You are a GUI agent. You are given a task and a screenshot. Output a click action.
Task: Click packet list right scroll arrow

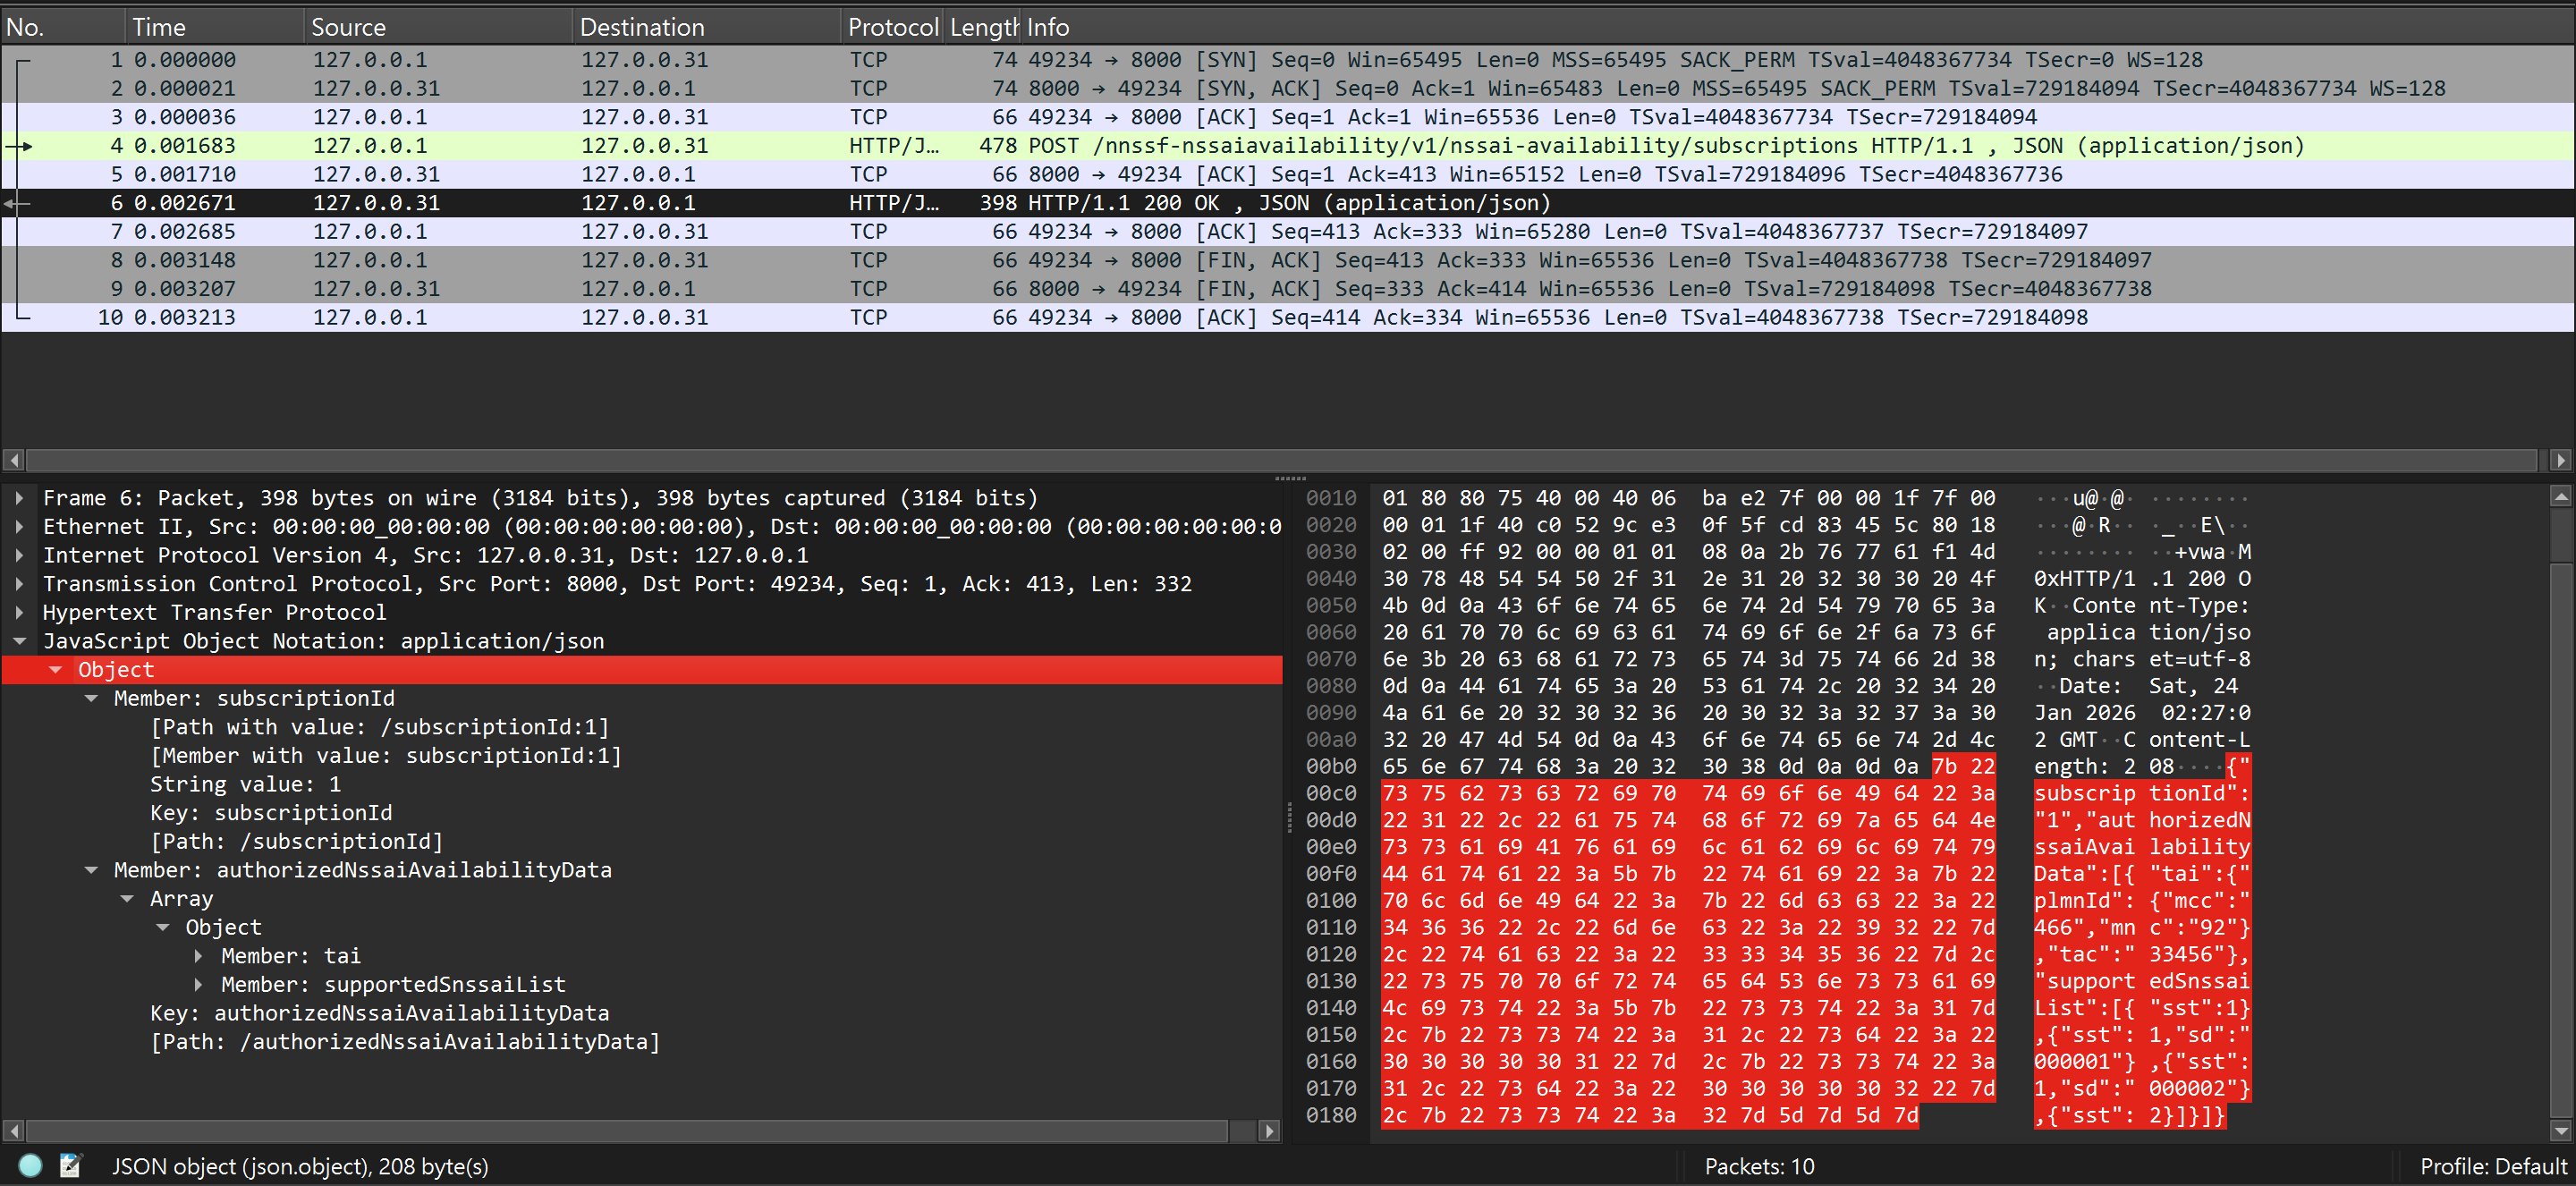[2560, 460]
